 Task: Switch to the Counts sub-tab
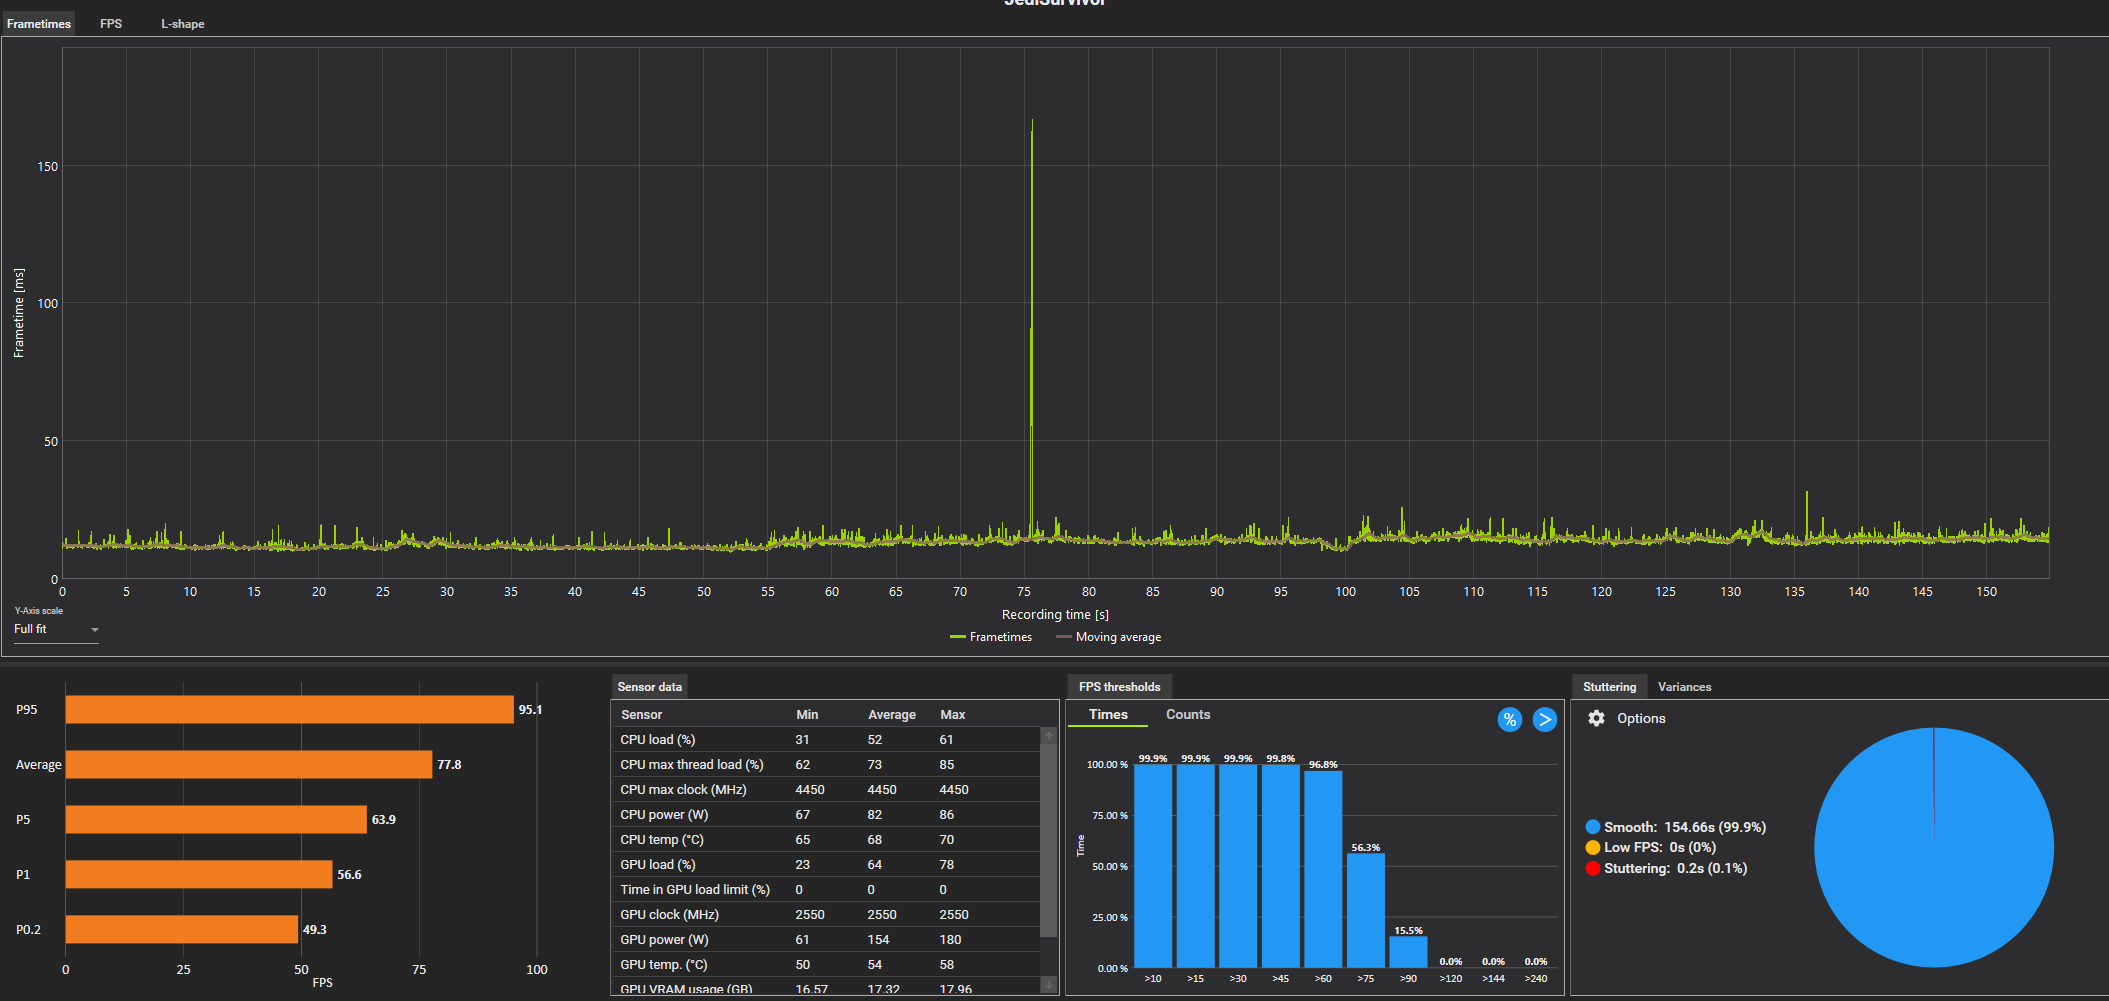point(1188,715)
